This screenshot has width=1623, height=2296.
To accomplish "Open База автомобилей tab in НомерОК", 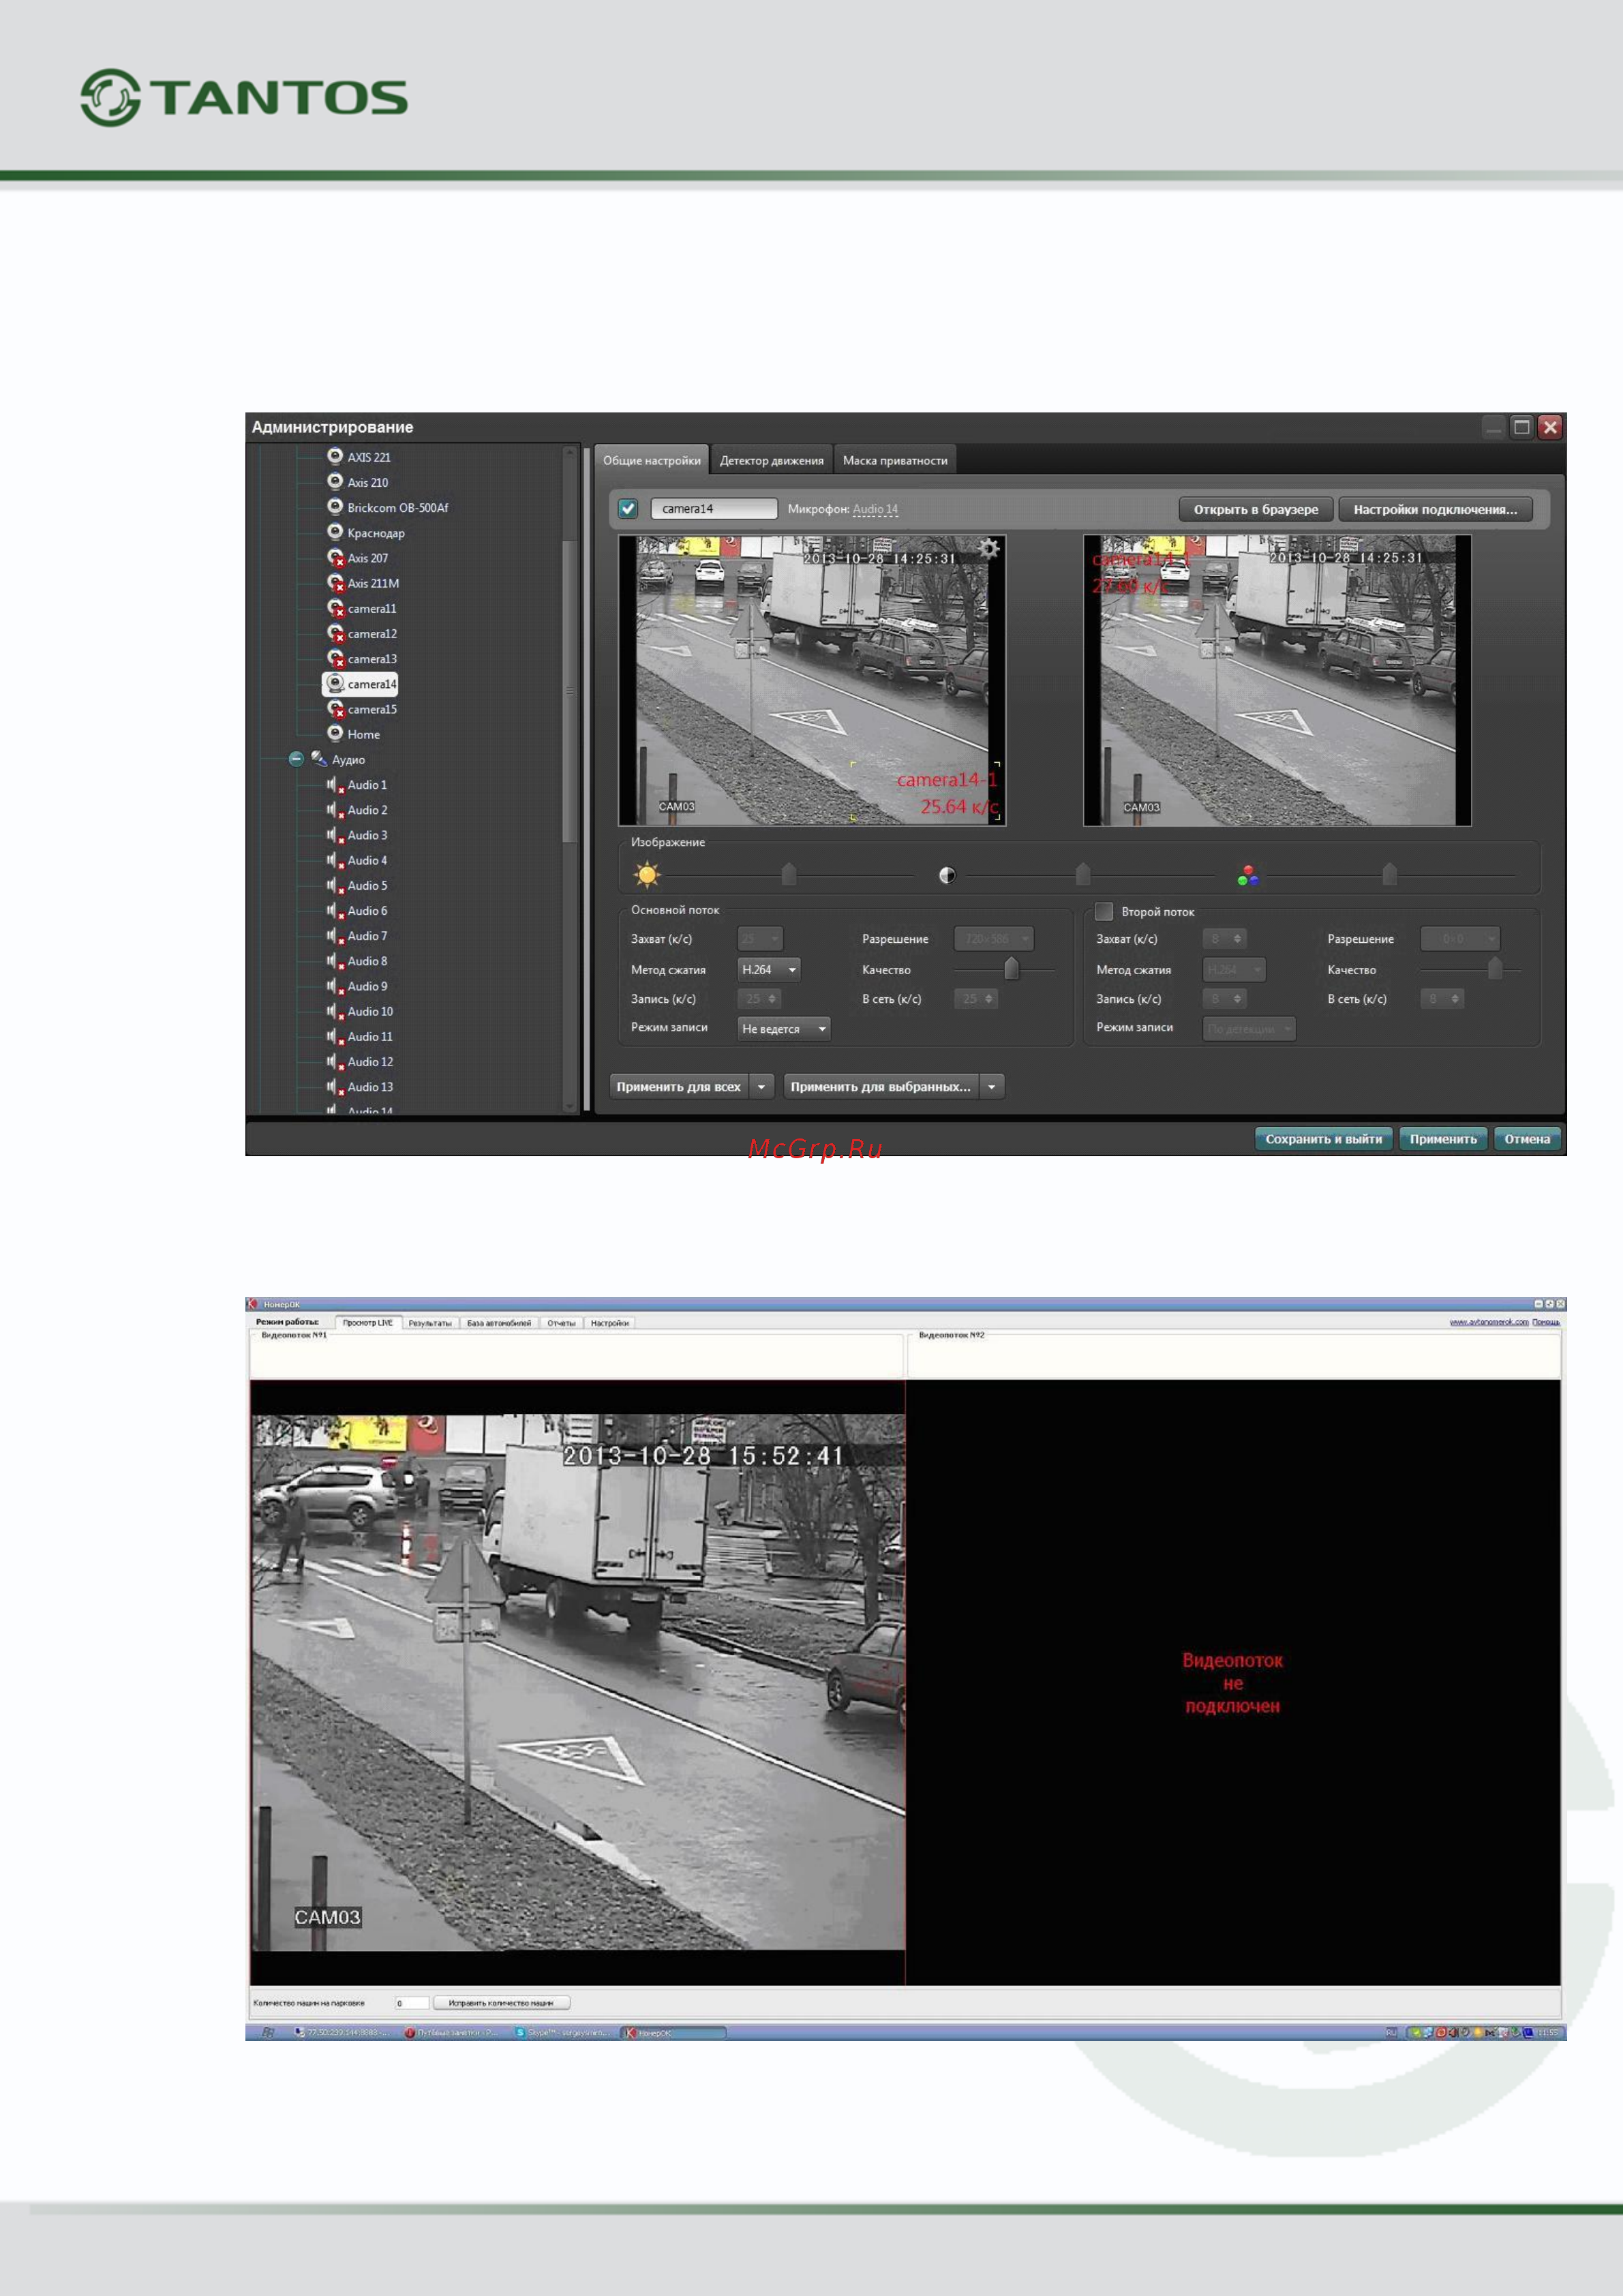I will 499,1322.
